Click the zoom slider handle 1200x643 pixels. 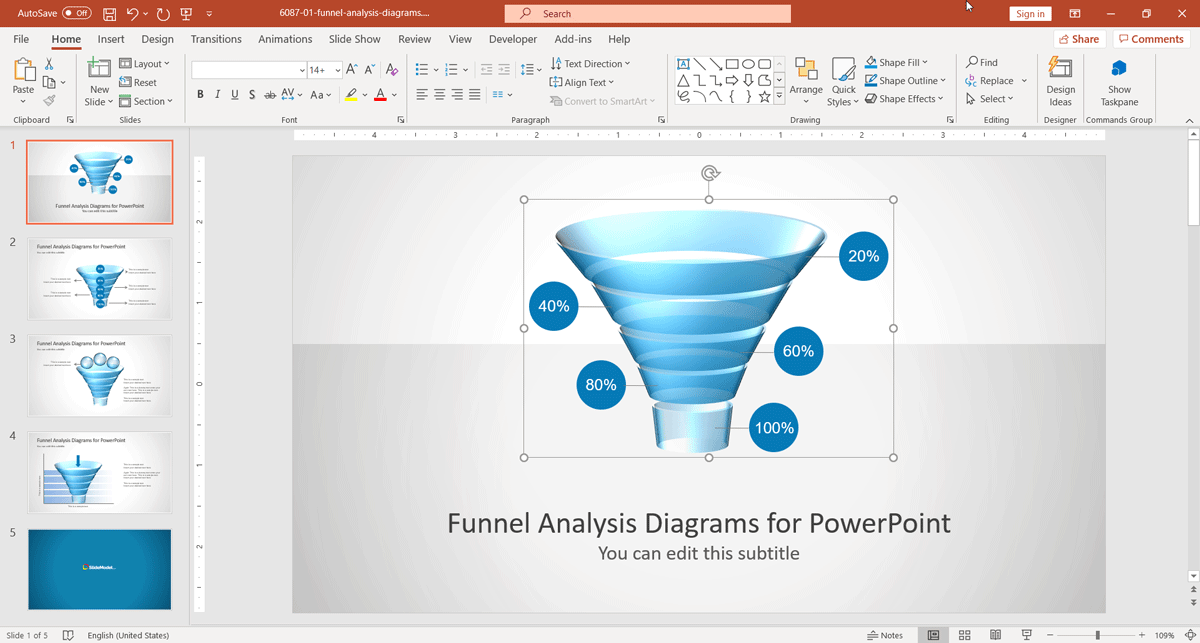pos(1097,635)
